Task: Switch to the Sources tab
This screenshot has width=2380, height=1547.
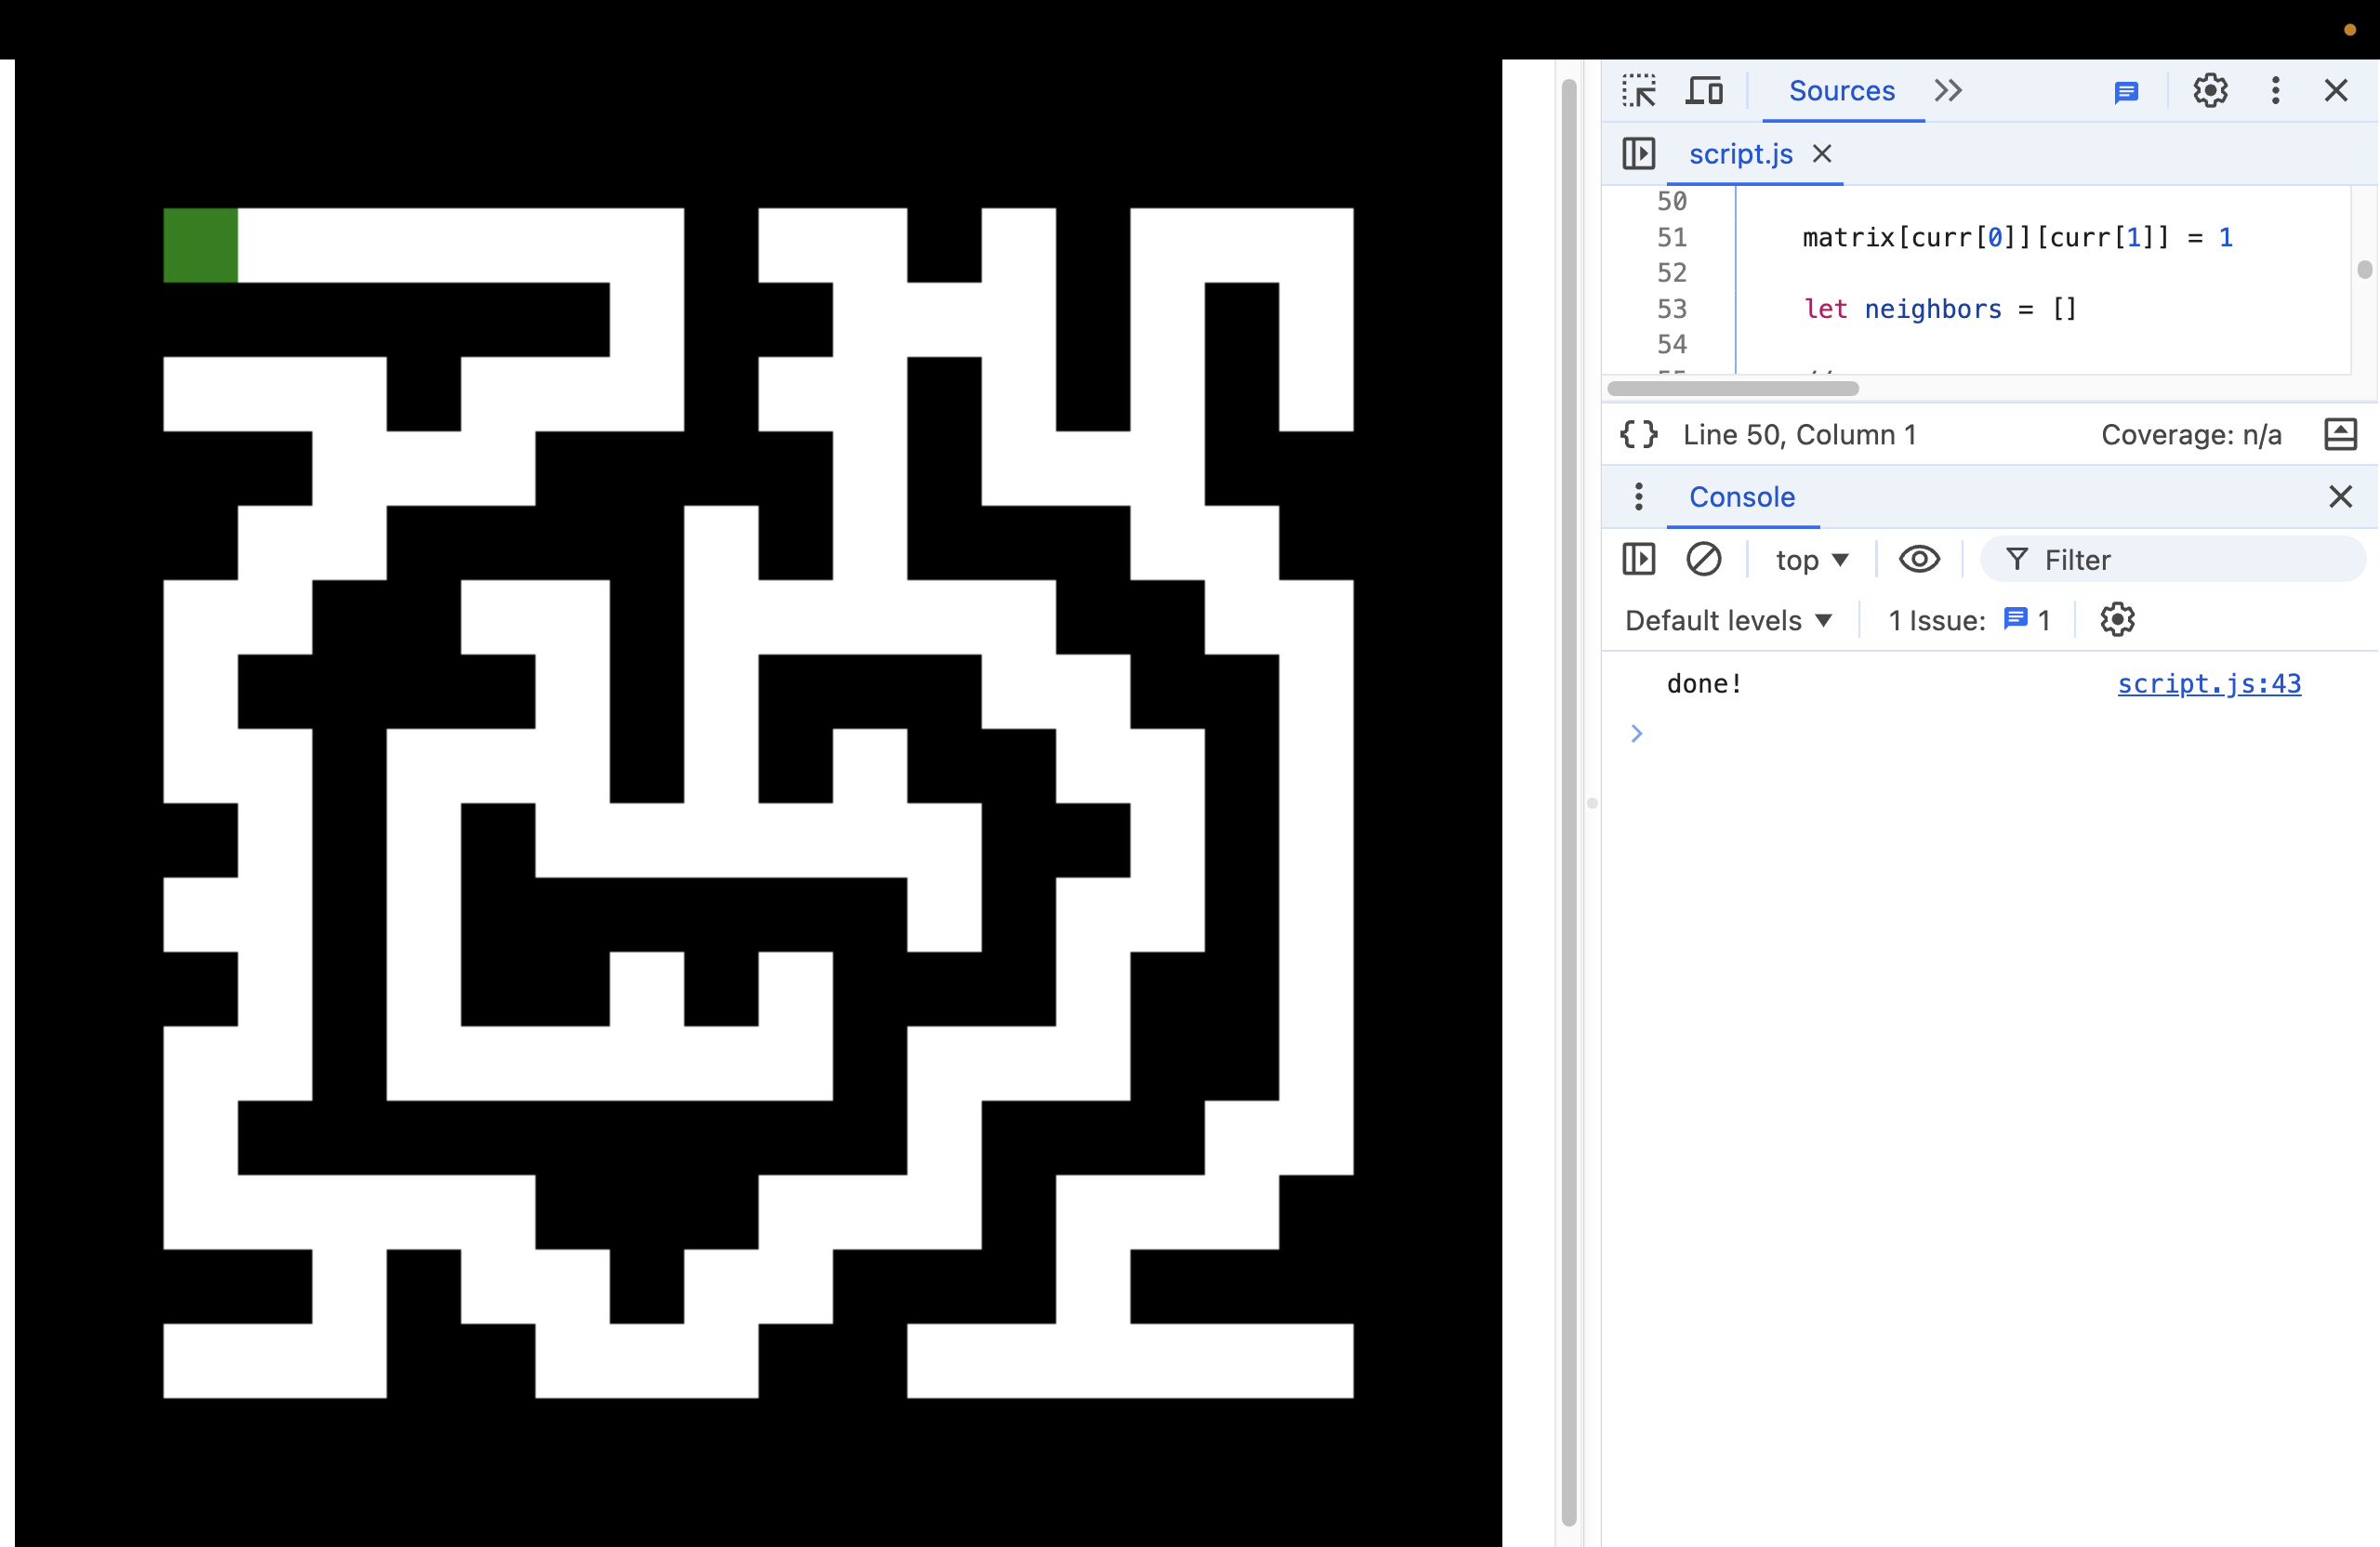Action: (1841, 91)
